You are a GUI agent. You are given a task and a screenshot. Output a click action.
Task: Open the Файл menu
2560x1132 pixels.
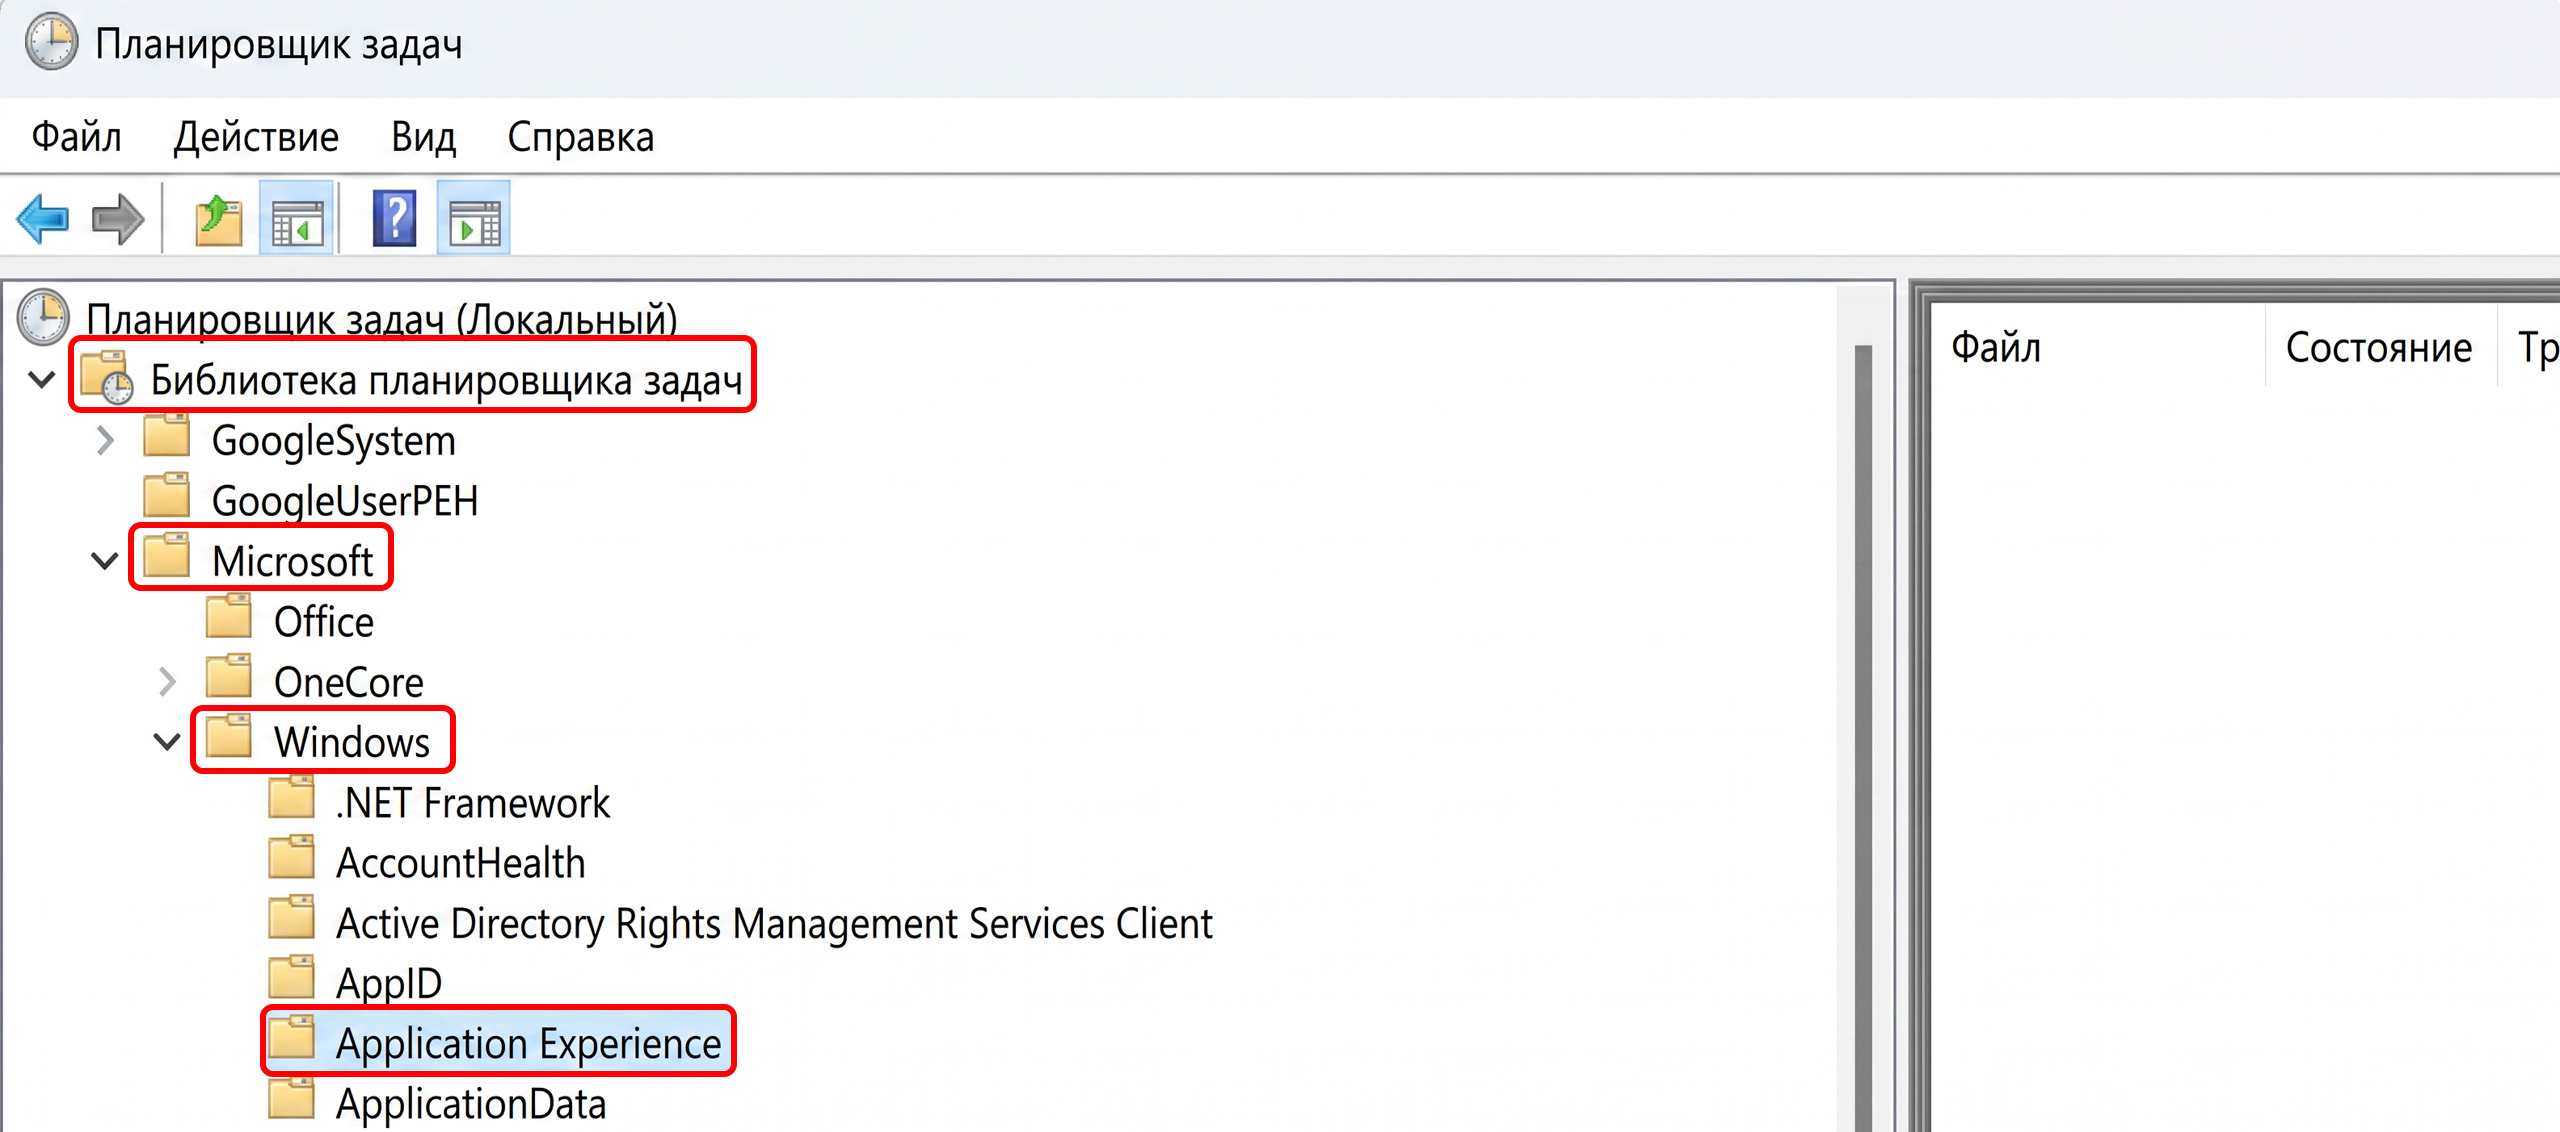pos(77,137)
